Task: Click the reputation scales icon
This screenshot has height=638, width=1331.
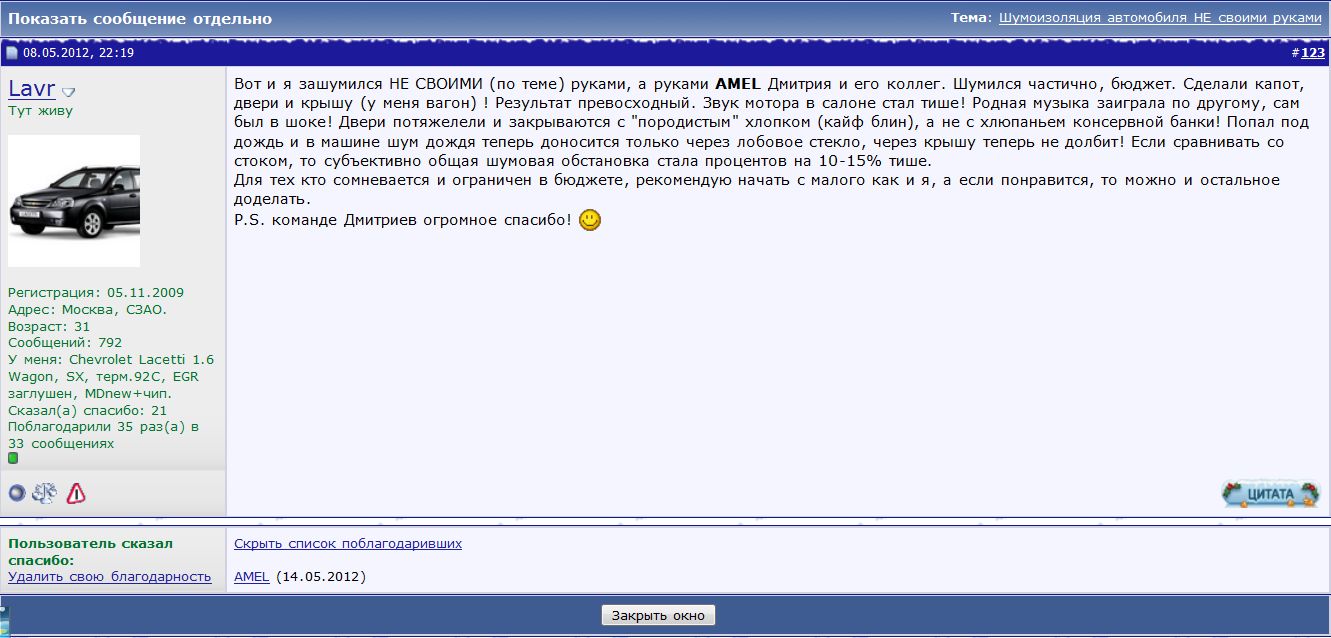Action: point(45,493)
